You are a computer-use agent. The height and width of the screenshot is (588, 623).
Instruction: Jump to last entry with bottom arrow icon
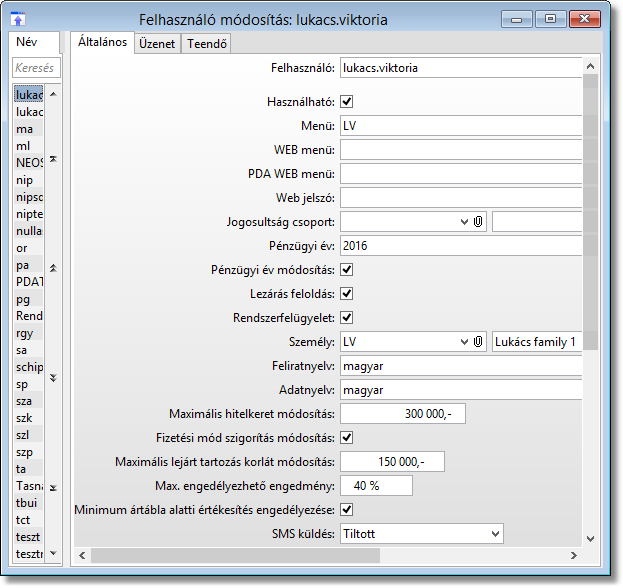[53, 488]
